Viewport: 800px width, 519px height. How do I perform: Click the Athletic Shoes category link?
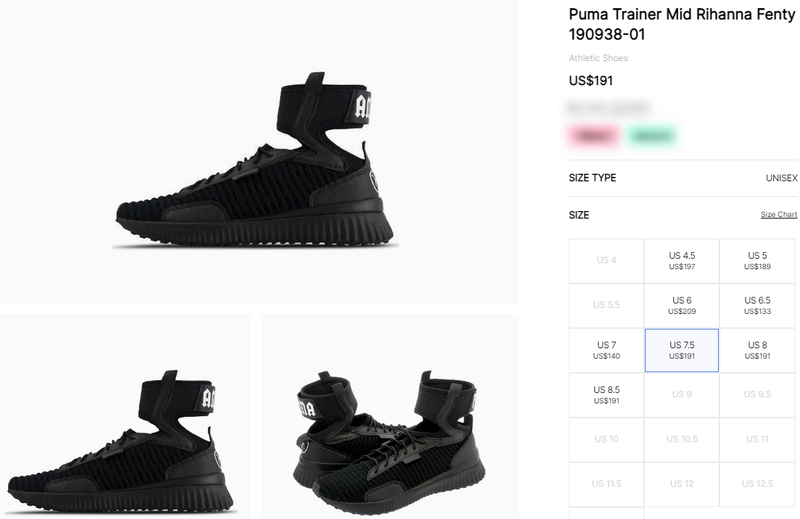tap(599, 58)
